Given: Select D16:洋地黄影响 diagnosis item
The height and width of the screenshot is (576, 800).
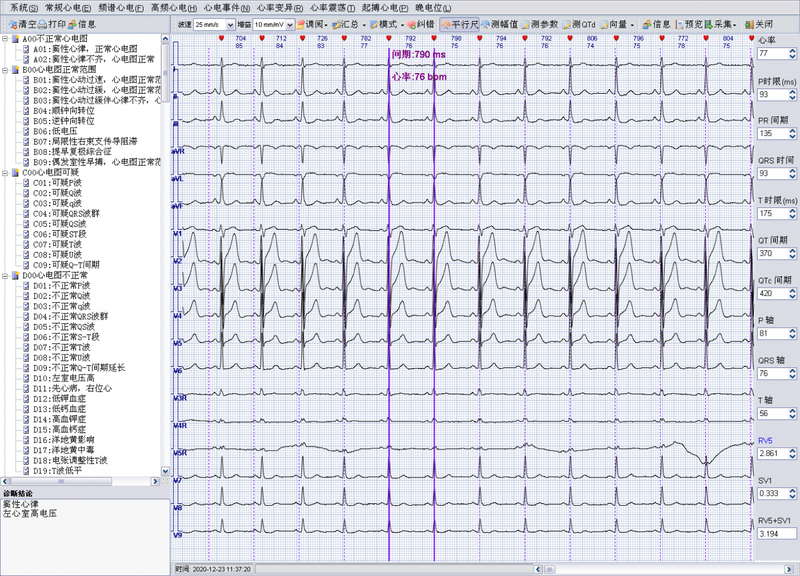Looking at the screenshot, I should tap(64, 440).
